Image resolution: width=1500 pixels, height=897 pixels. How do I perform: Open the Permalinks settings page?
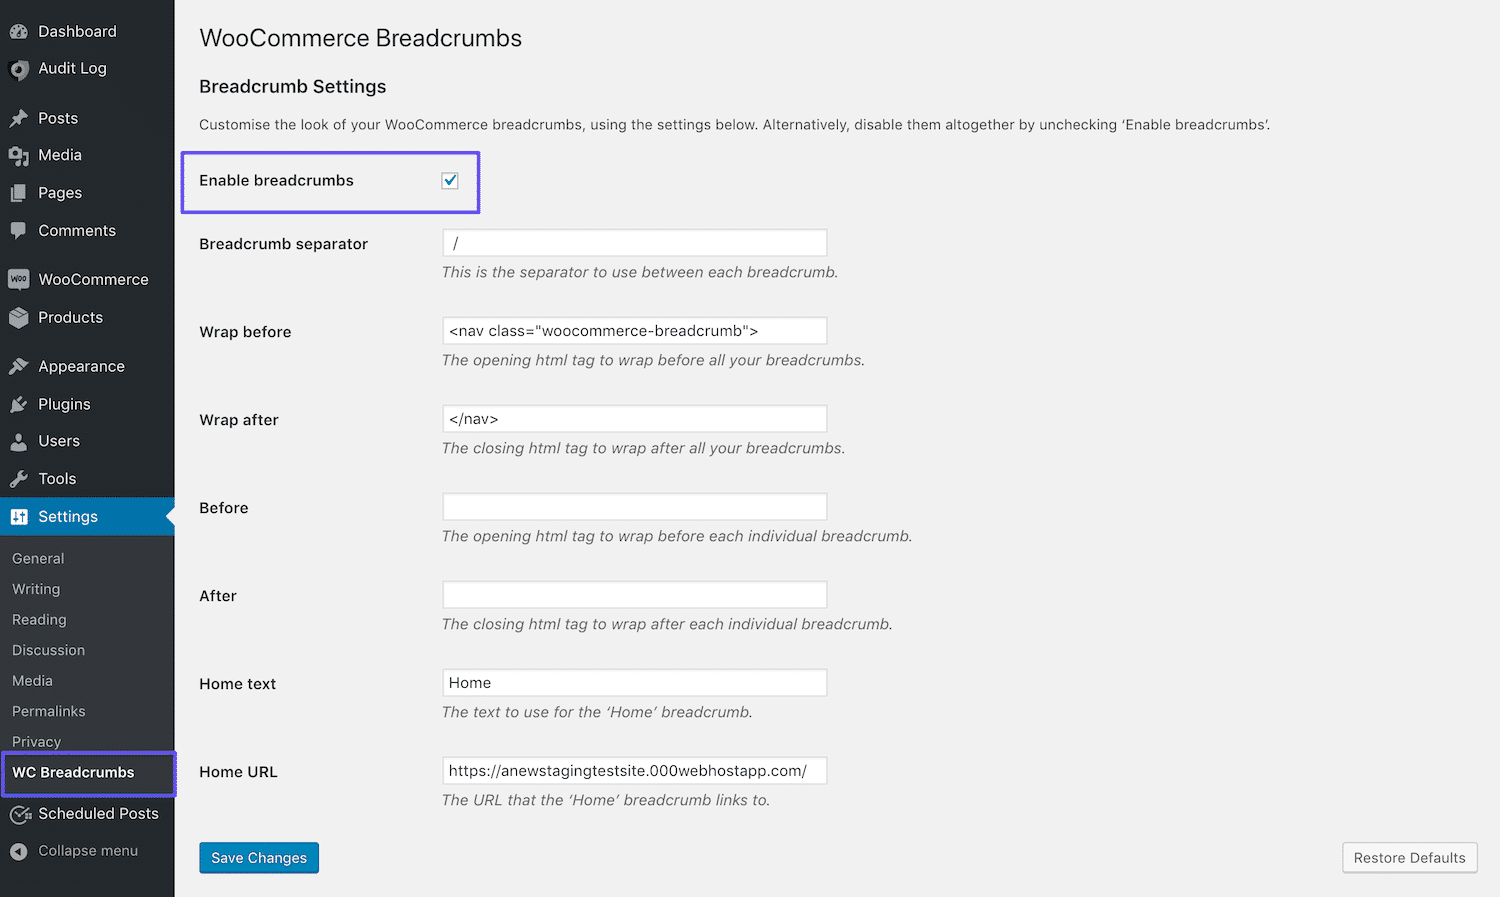[x=48, y=711]
